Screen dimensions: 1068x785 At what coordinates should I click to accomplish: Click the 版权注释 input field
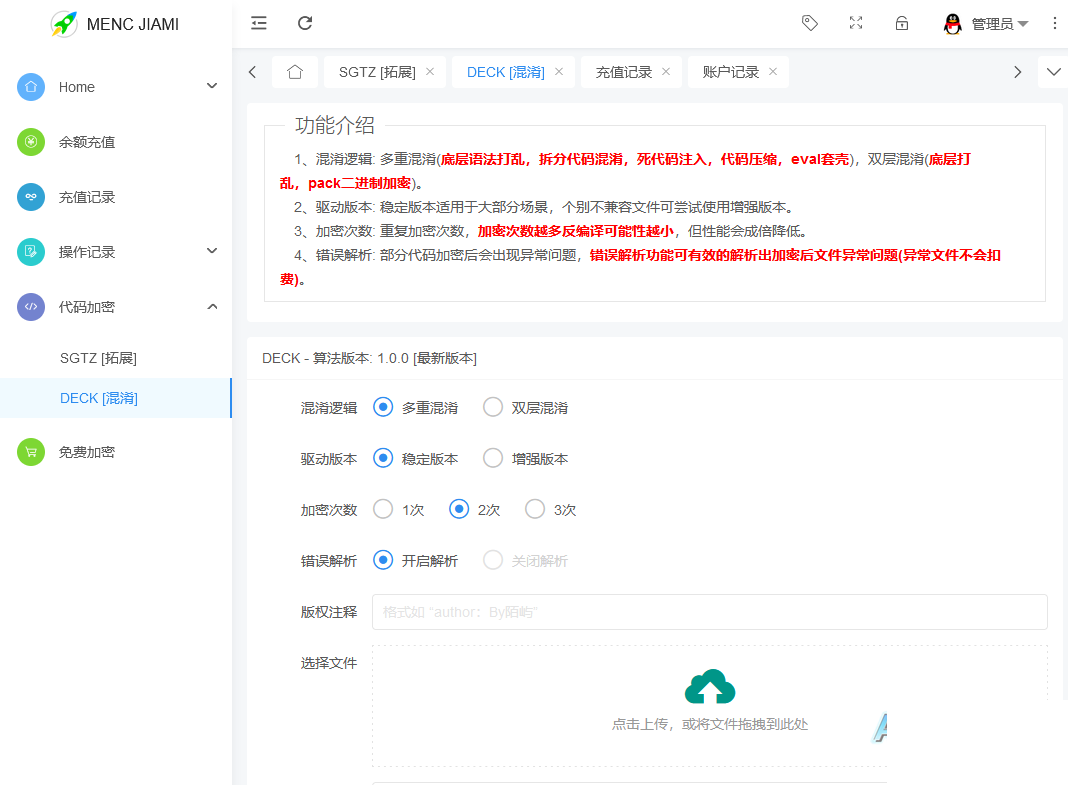click(x=709, y=612)
